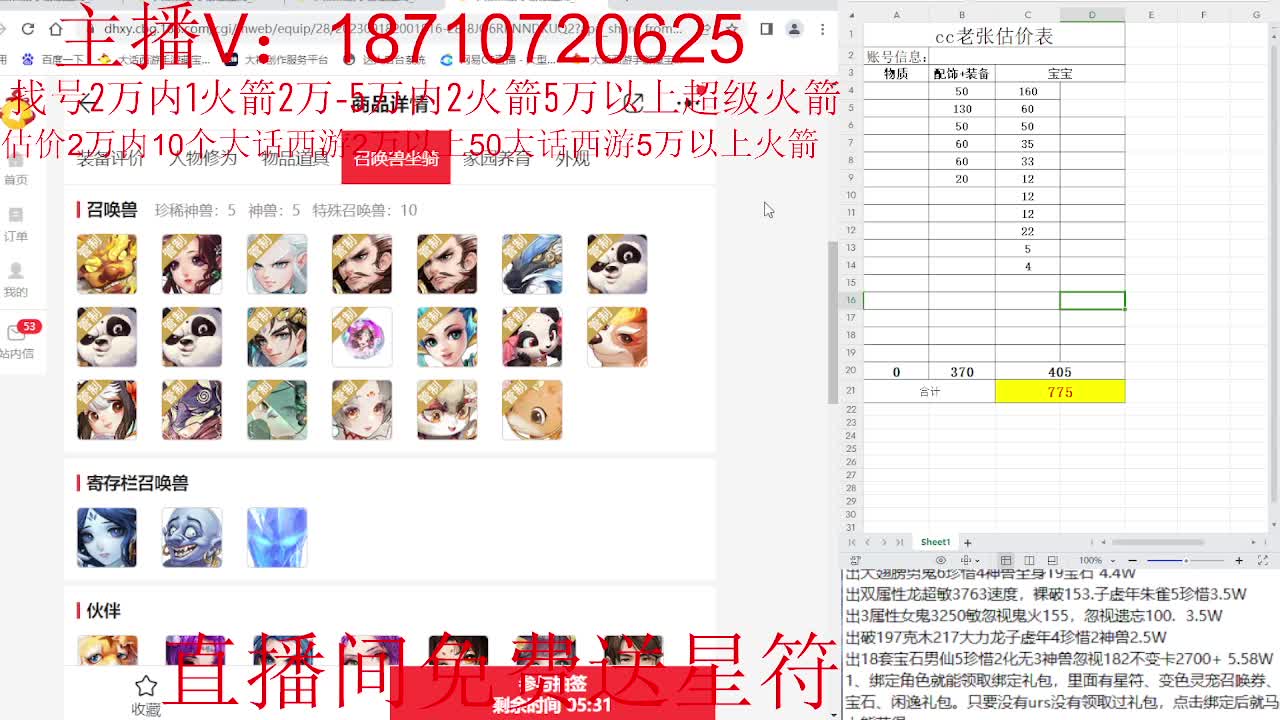This screenshot has width=1280, height=720.
Task: Reload the browser page
Action: point(27,29)
